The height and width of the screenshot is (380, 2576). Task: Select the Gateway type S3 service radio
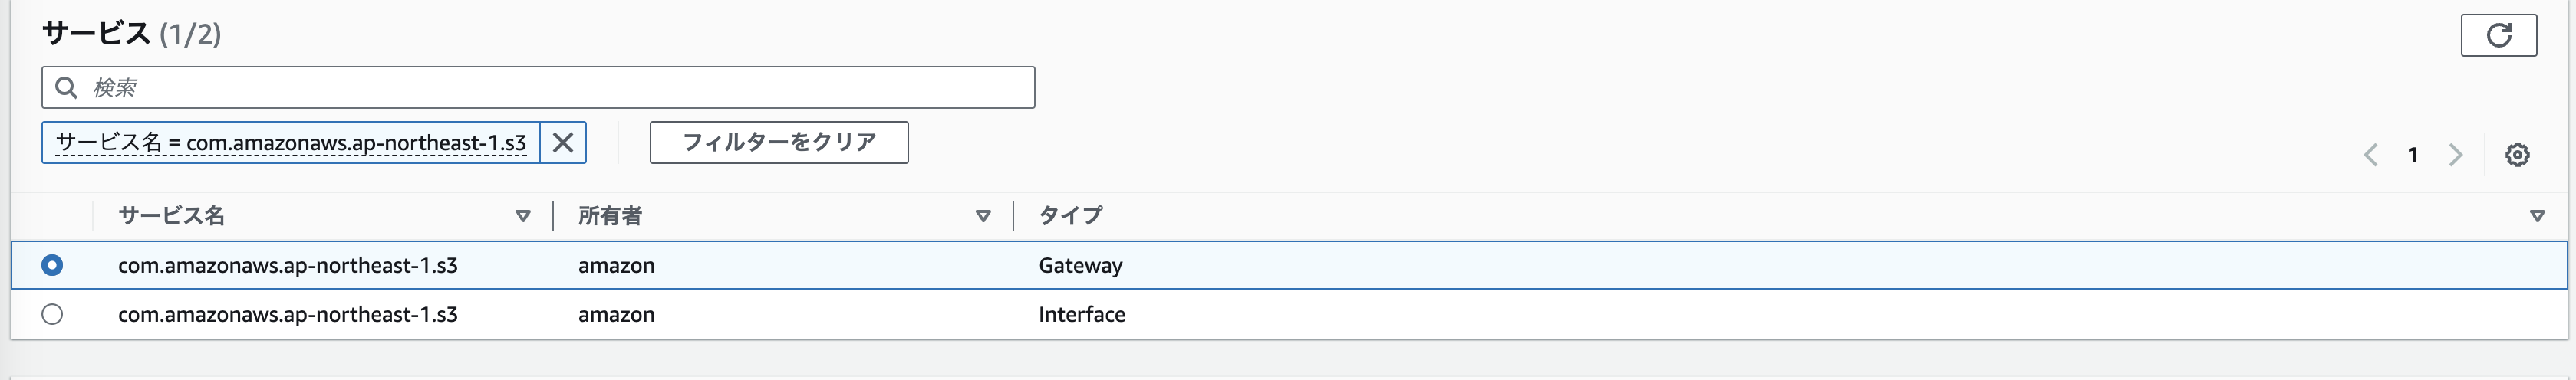(52, 265)
